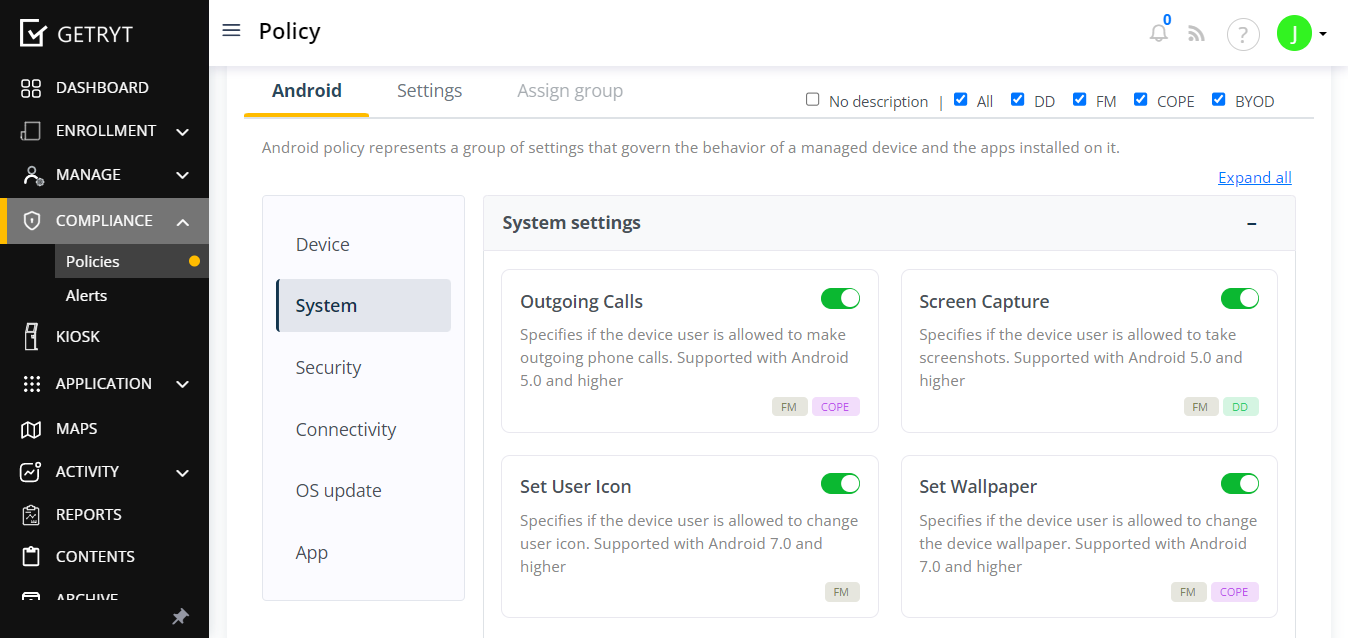Click the Outgoing Calls card title
The image size is (1348, 638).
[x=581, y=302]
